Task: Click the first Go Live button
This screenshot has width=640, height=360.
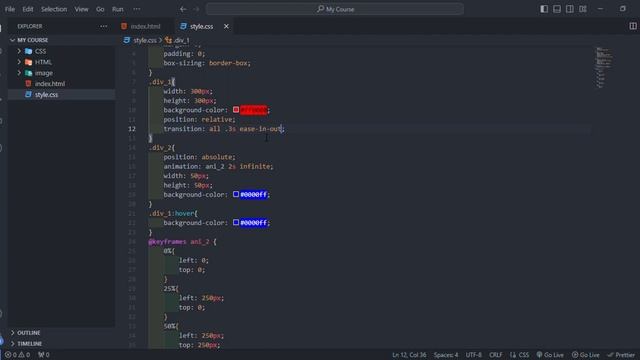Action: 550,355
